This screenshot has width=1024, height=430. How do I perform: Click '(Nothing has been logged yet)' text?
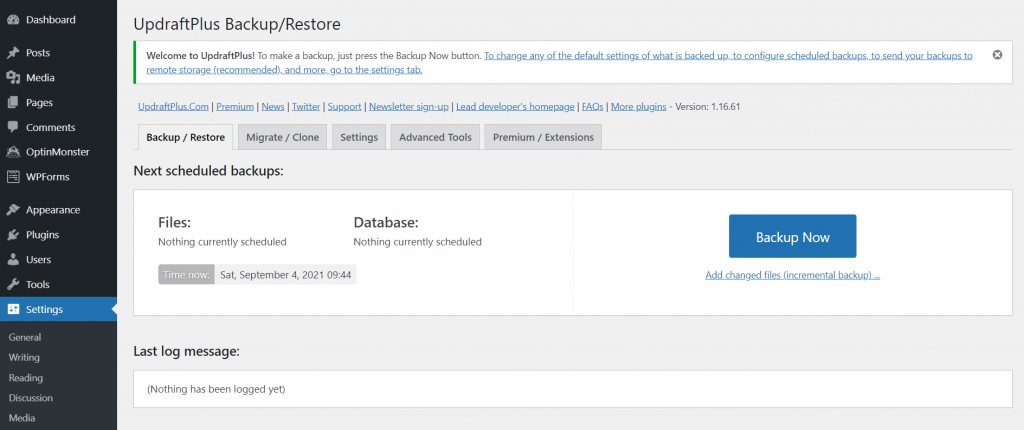[216, 389]
